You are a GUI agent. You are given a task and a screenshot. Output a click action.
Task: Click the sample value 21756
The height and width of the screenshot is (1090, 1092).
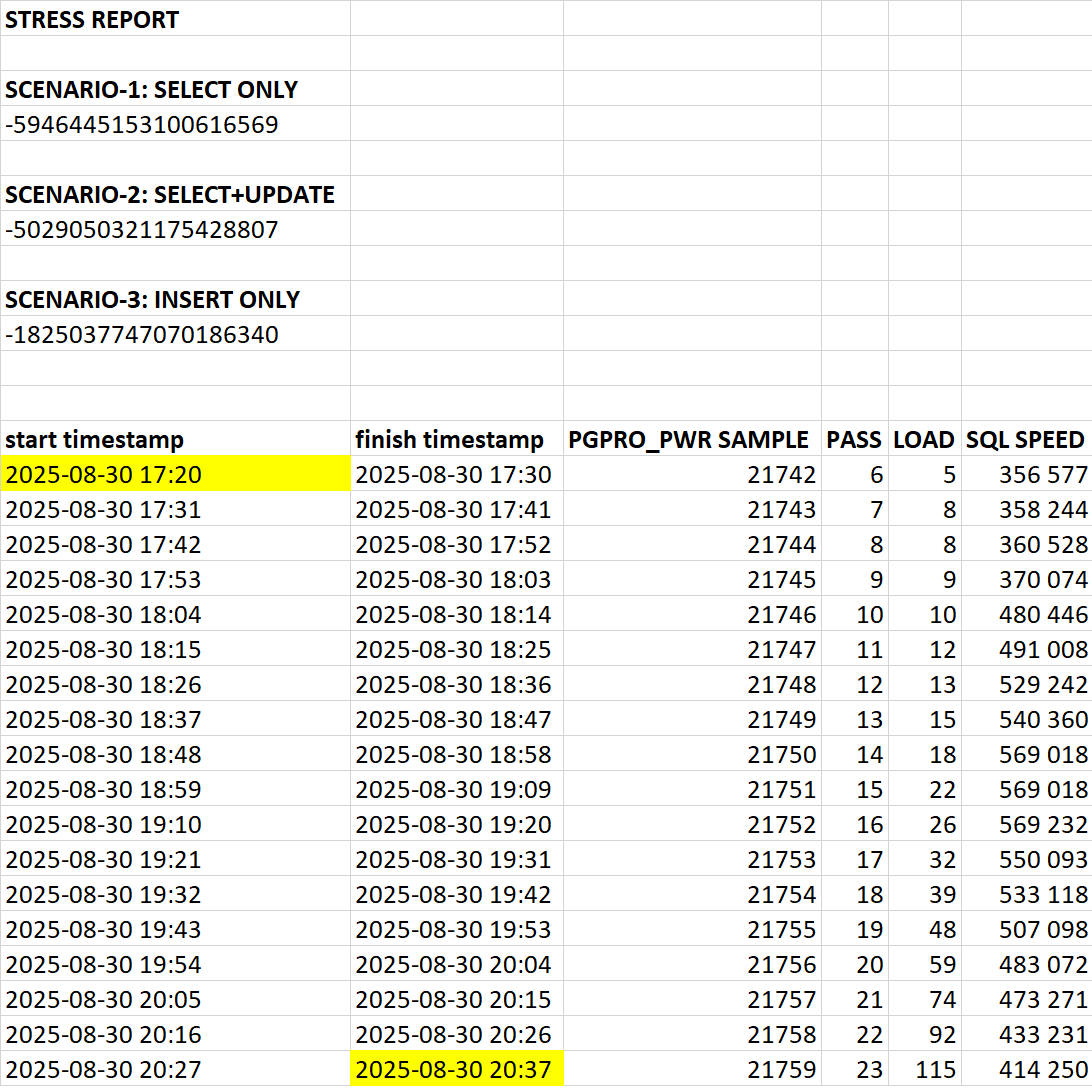[x=692, y=964]
